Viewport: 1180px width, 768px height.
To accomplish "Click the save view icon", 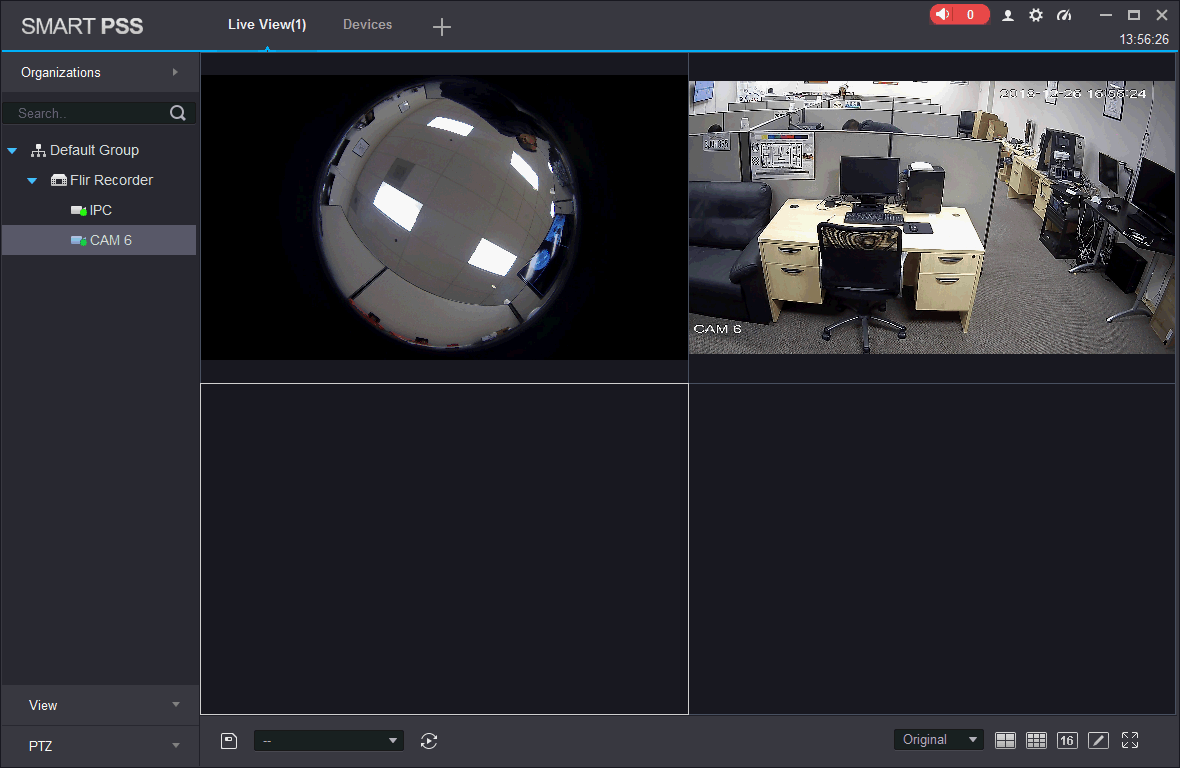I will point(229,741).
